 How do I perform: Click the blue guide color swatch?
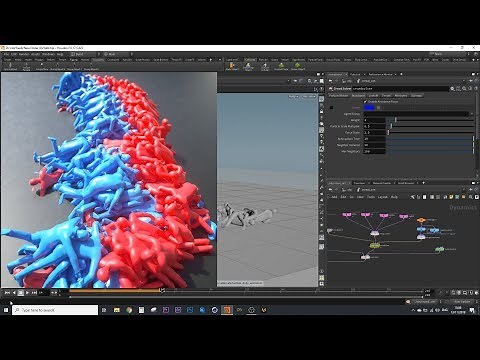point(369,107)
